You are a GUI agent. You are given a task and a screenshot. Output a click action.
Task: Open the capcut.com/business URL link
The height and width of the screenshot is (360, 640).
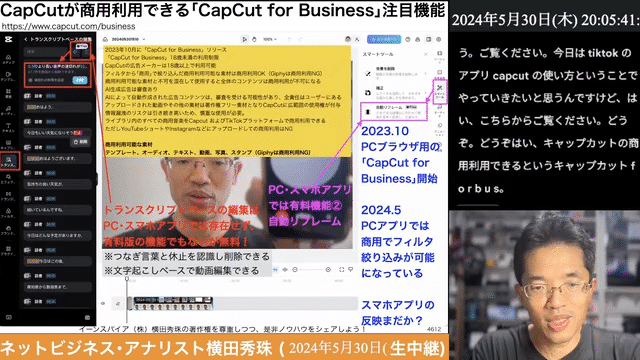pos(68,27)
